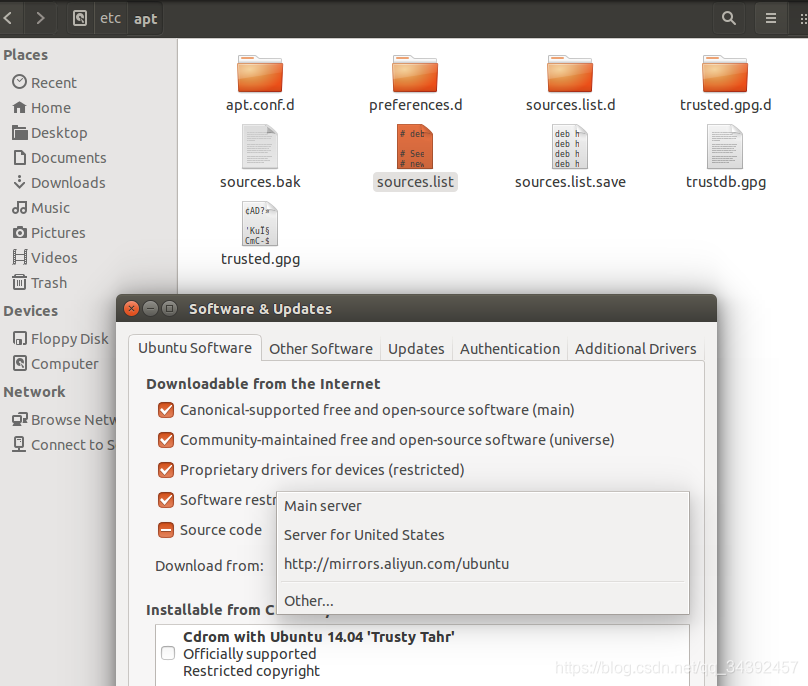This screenshot has height=686, width=808.
Task: Uncheck Community-maintained software (universe) checkbox
Action: [166, 440]
